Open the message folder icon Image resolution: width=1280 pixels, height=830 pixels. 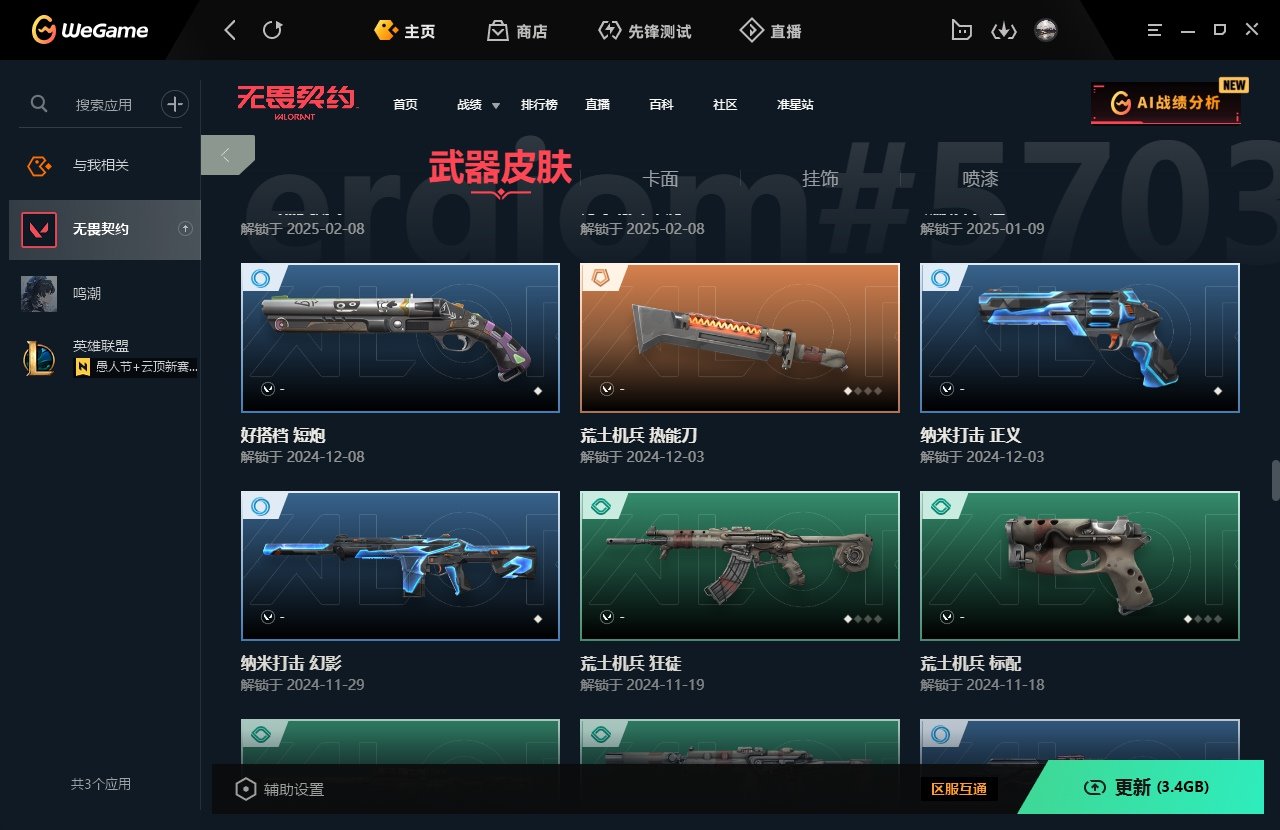pyautogui.click(x=961, y=31)
